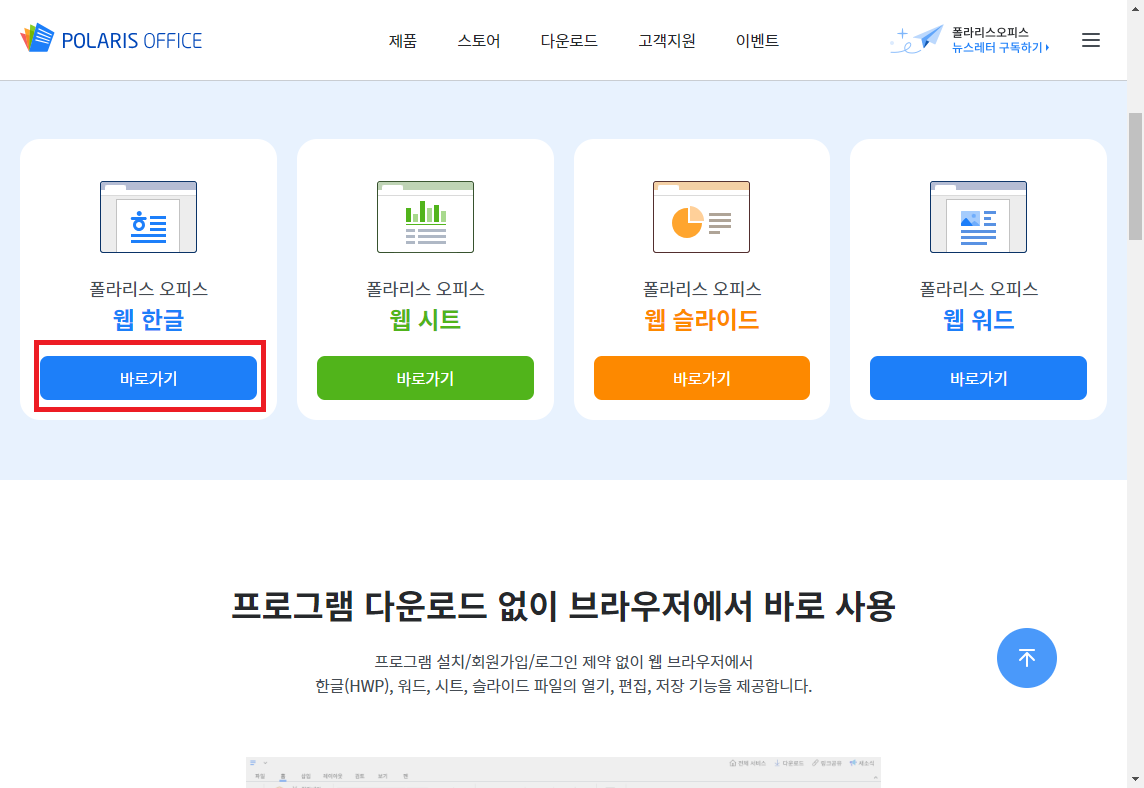The height and width of the screenshot is (788, 1144).
Task: Click the orange 바로가기 button for 웹 슬라이드
Action: pos(701,378)
